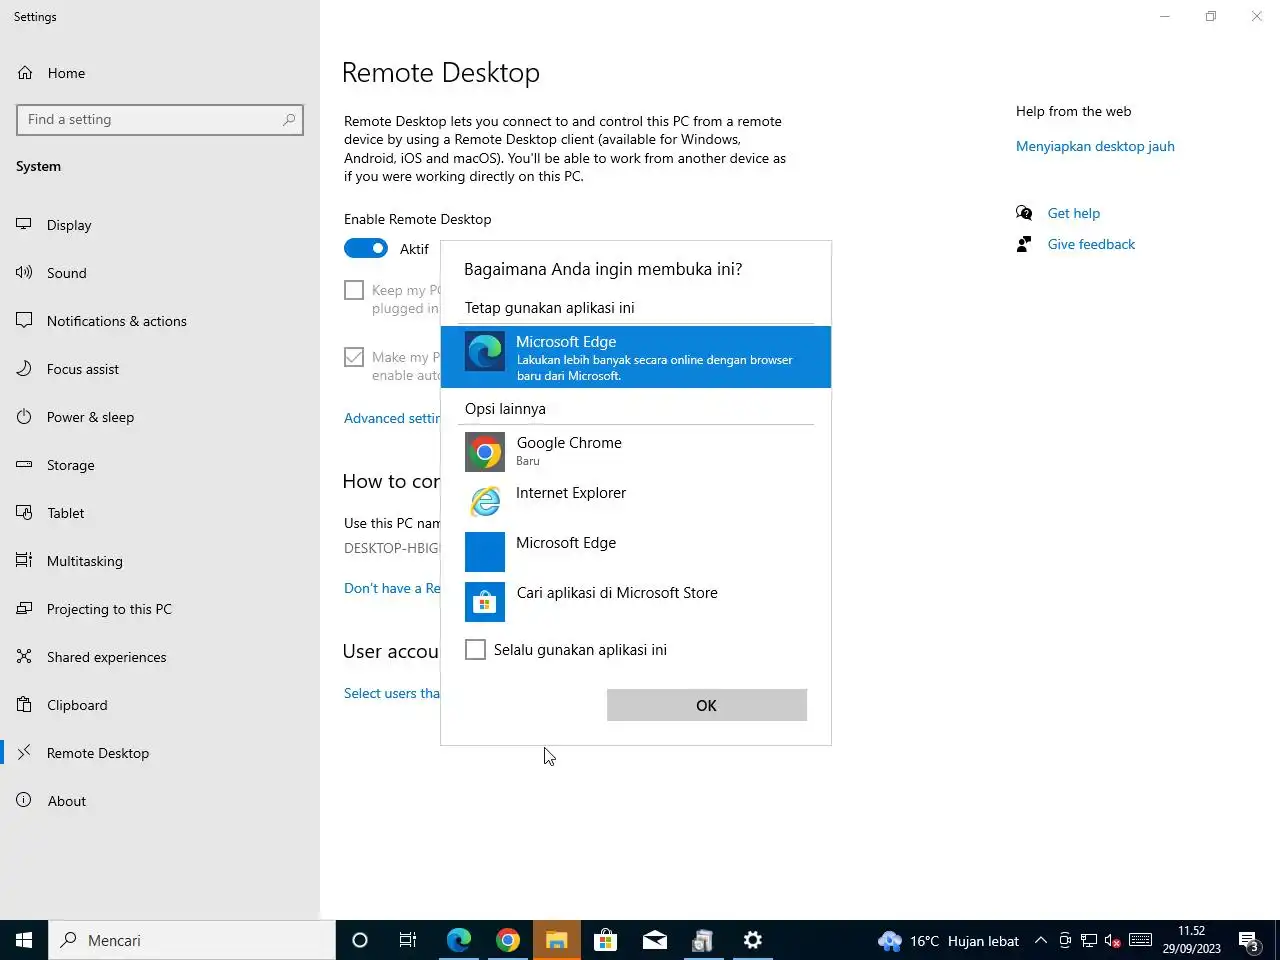
Task: Click Don't have a Remote Desktop client link
Action: (x=392, y=588)
